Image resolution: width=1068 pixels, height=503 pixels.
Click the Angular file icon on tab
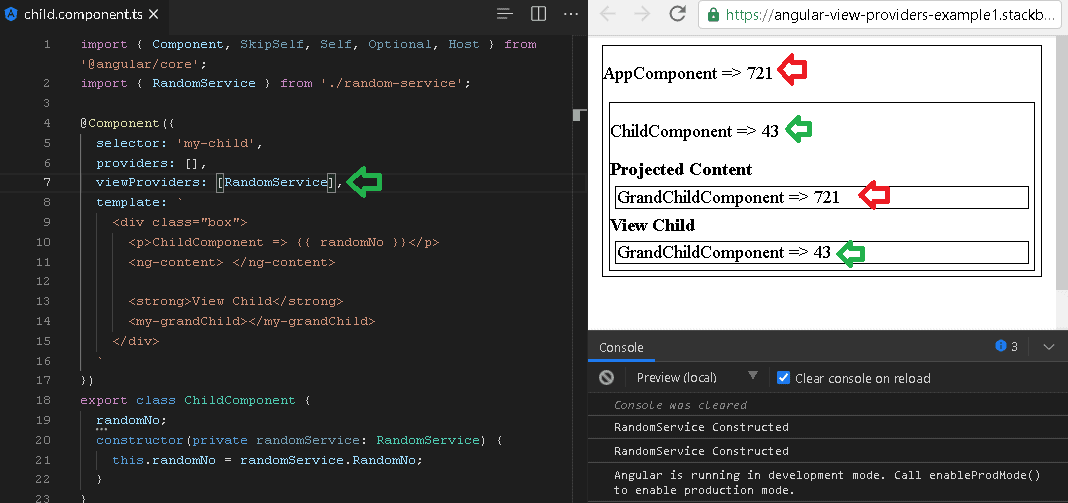(11, 14)
